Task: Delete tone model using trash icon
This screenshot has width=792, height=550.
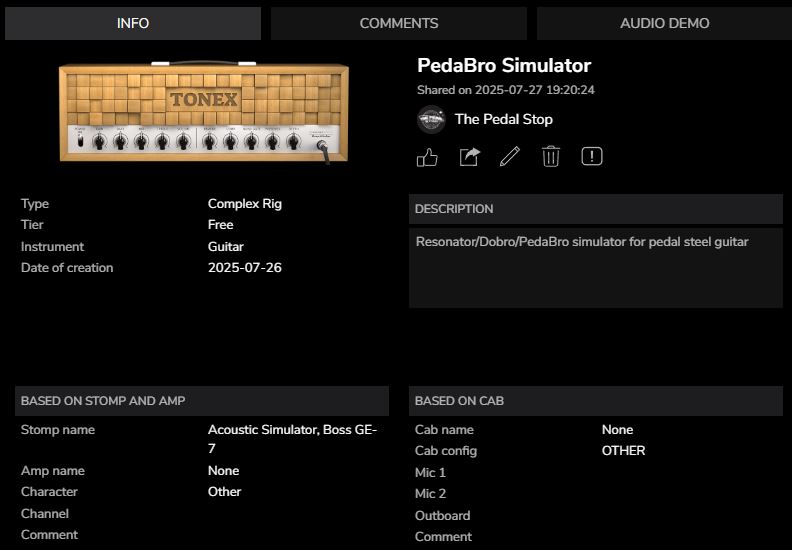Action: point(551,157)
